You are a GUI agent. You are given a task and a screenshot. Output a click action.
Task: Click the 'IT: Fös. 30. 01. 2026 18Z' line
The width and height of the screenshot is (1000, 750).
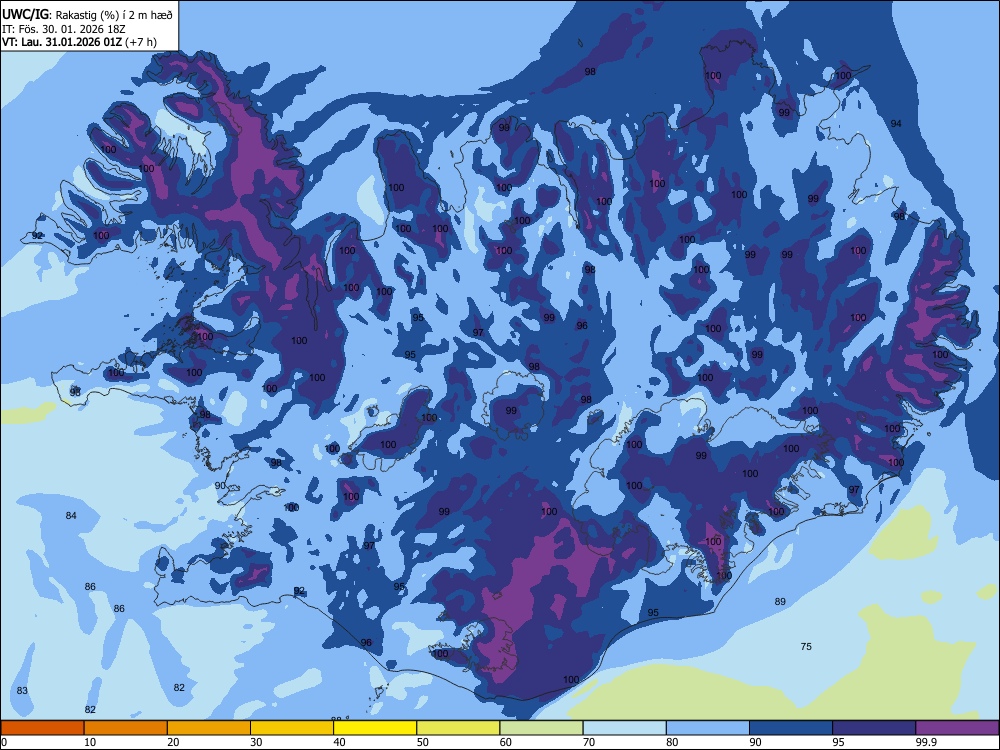coord(64,29)
